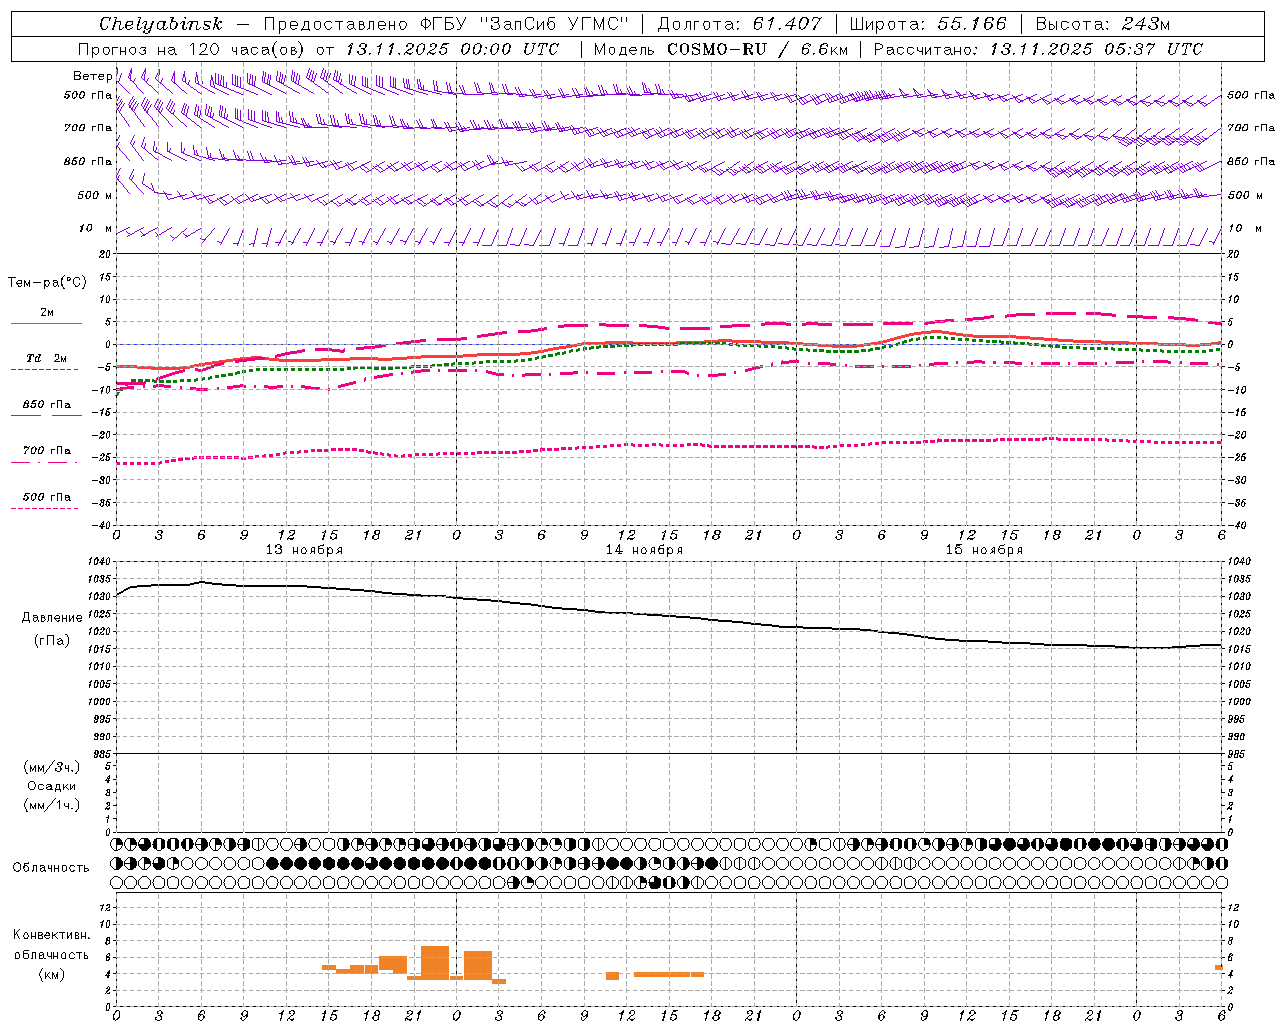Click the '13 ноября' date label
The image size is (1280, 1024).
(304, 550)
